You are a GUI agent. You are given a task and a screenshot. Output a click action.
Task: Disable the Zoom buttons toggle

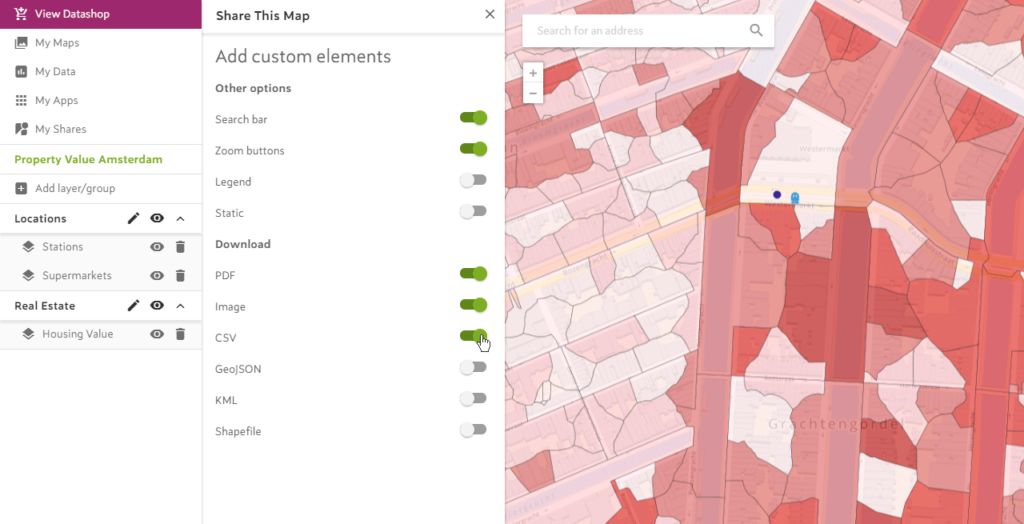(x=473, y=149)
